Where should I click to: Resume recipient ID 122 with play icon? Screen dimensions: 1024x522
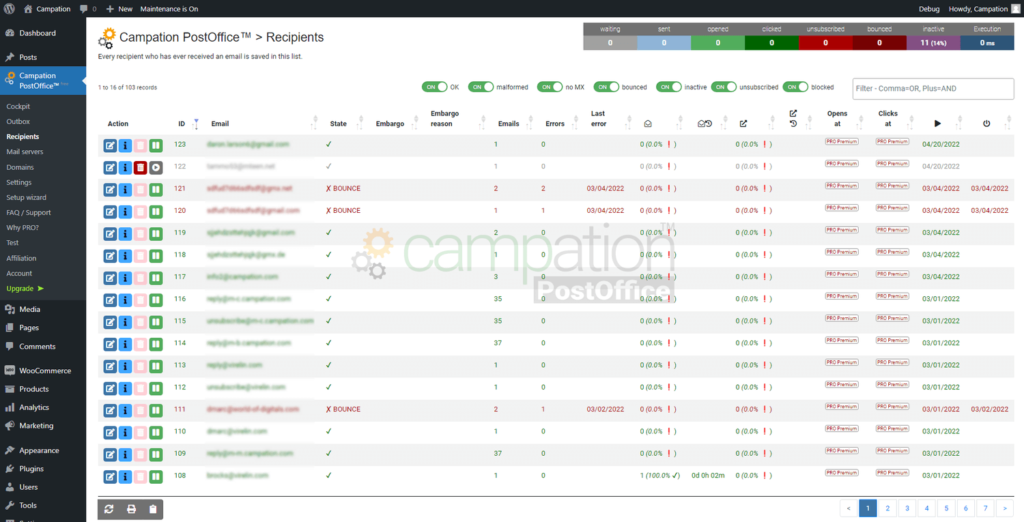coord(155,168)
